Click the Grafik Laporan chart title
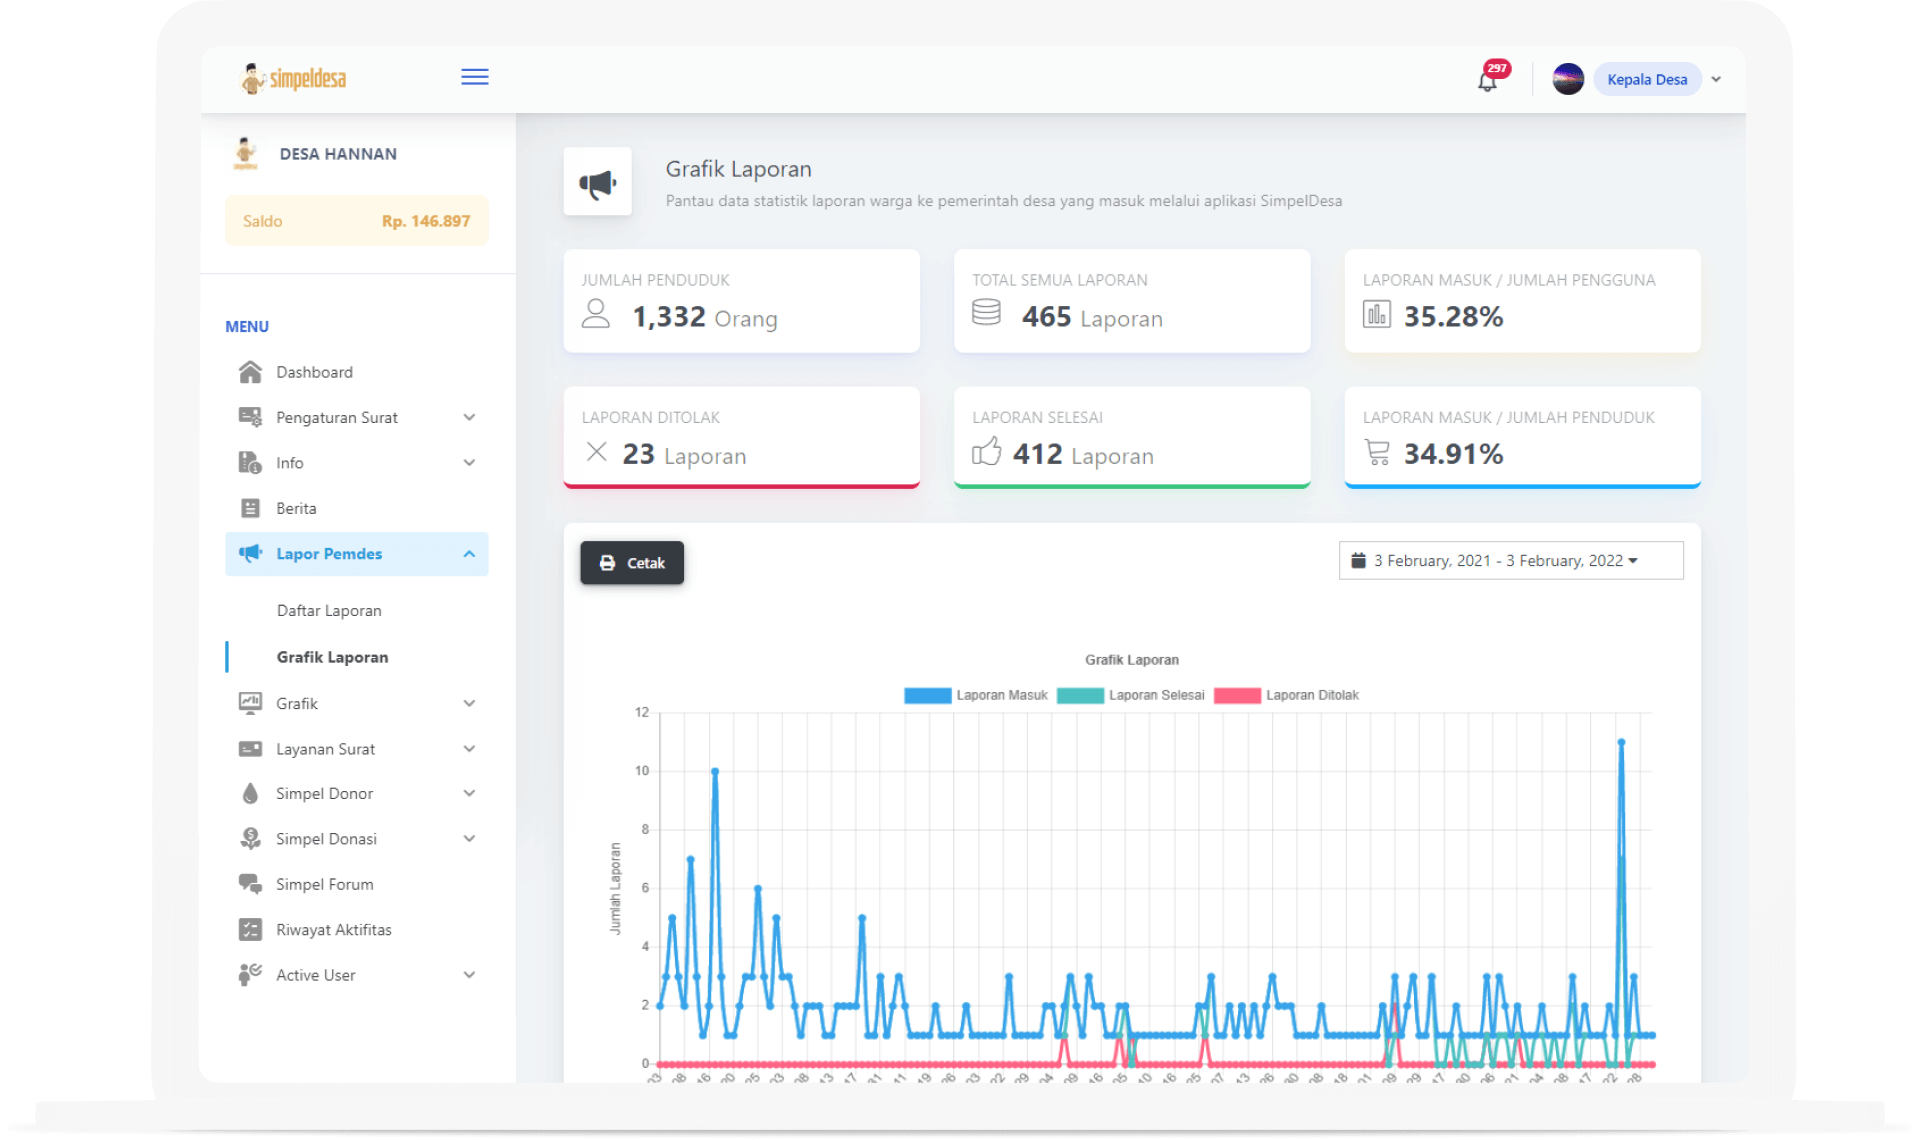This screenshot has height=1140, width=1920. coord(1132,660)
